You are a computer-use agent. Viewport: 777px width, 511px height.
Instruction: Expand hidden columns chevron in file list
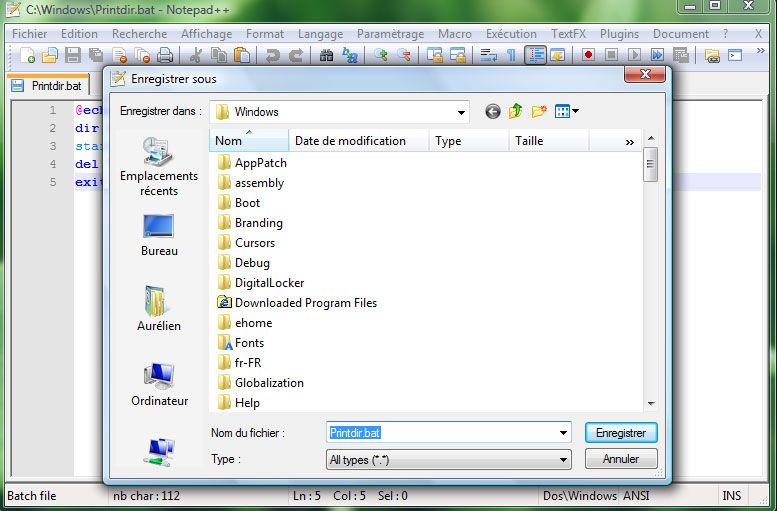[x=629, y=142]
